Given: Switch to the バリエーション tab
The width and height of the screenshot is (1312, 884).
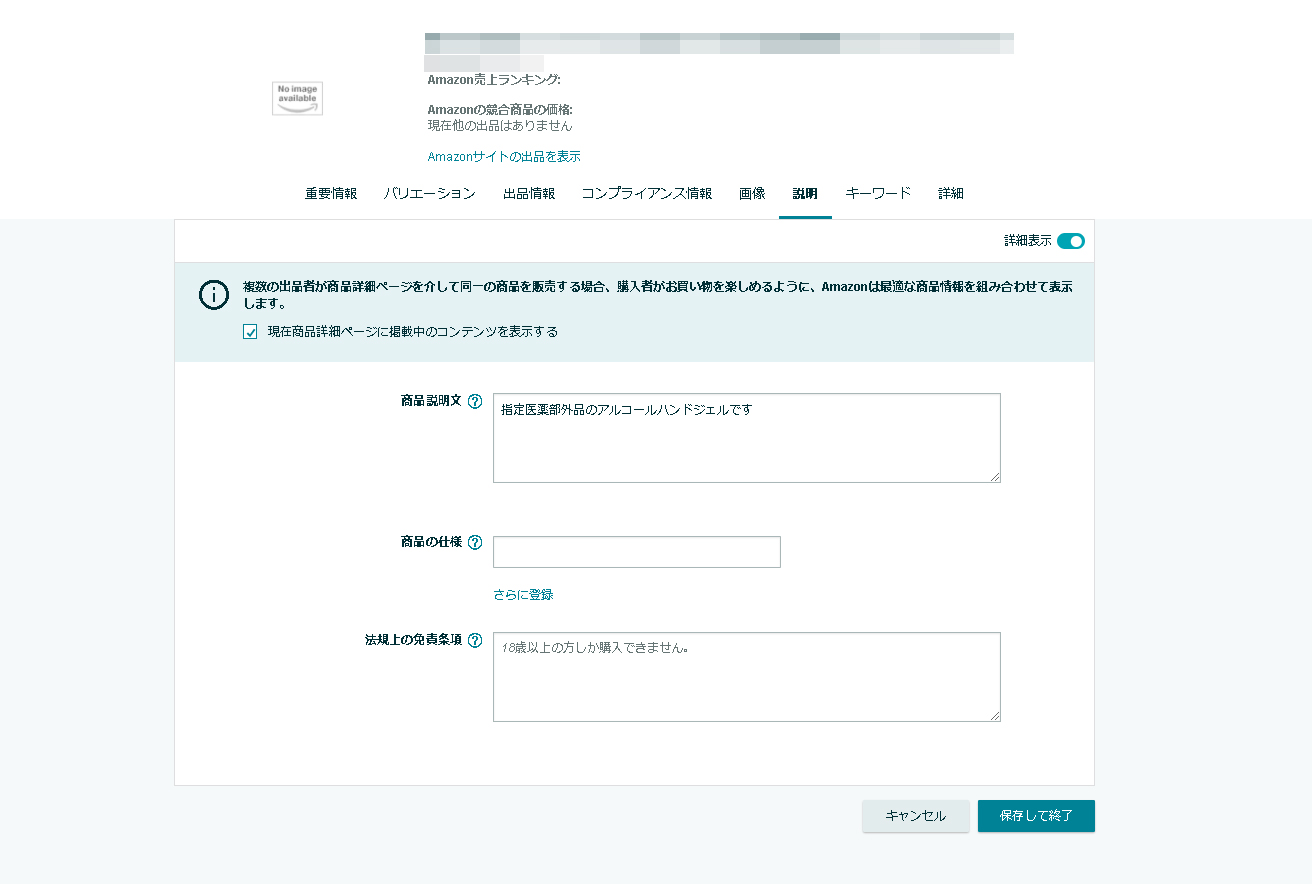Looking at the screenshot, I should click(429, 194).
